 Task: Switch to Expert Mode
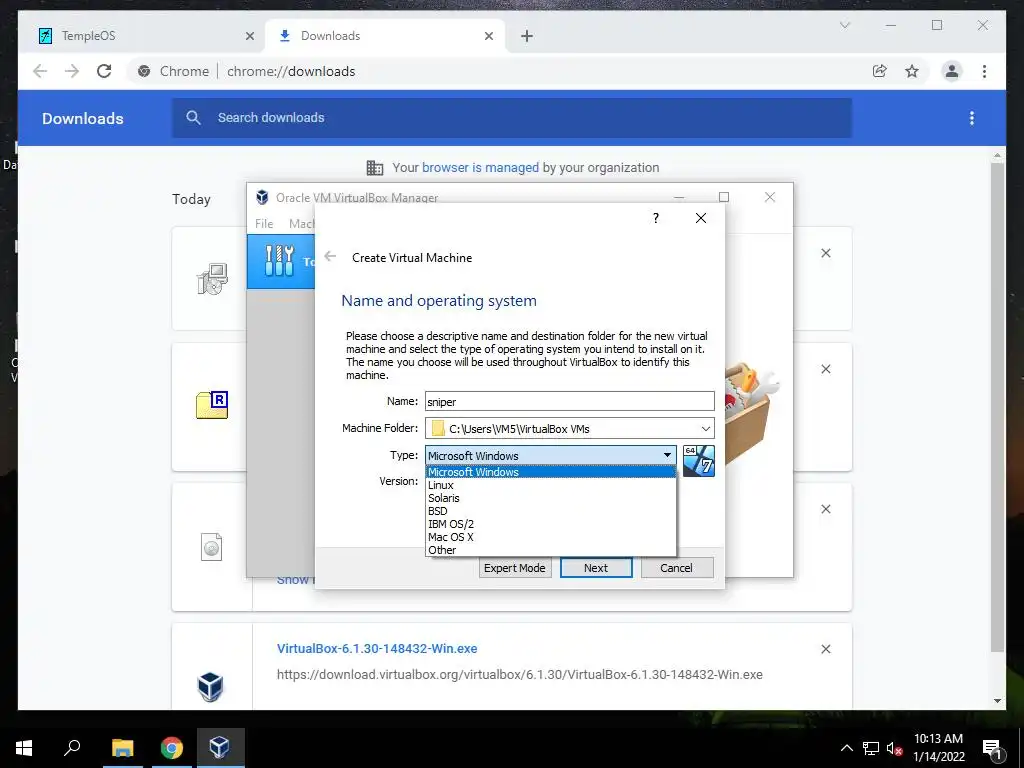(515, 568)
